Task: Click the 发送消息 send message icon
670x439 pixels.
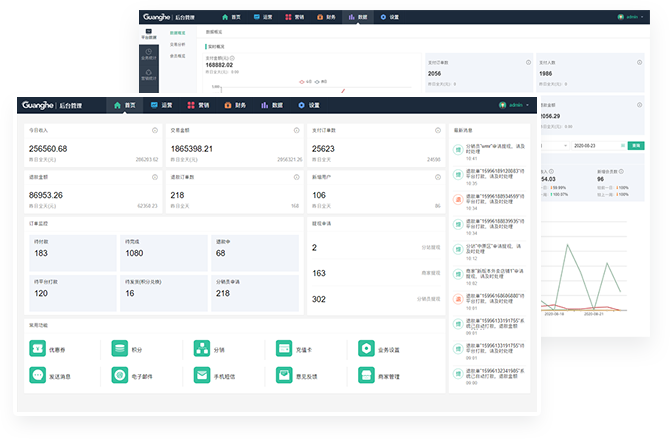Action: coord(38,376)
